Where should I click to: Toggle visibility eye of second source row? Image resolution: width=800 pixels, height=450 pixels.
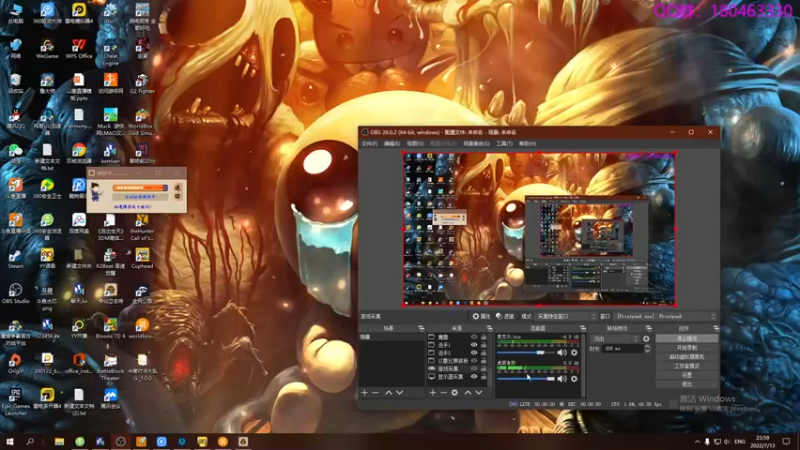tap(474, 345)
